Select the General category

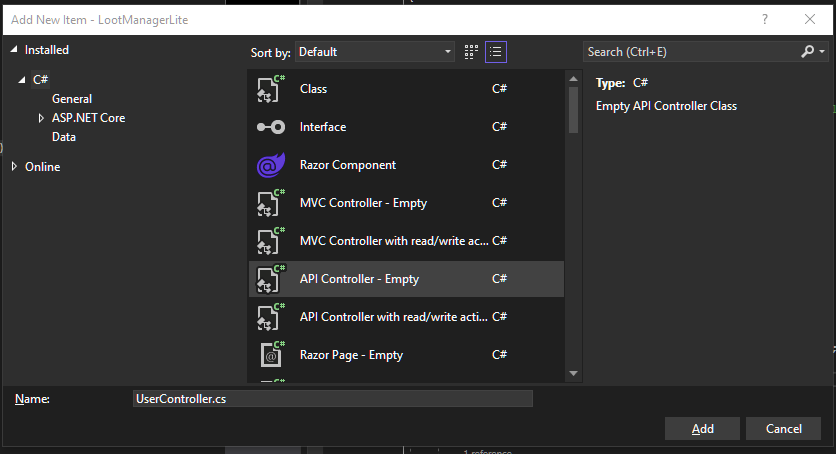(72, 99)
